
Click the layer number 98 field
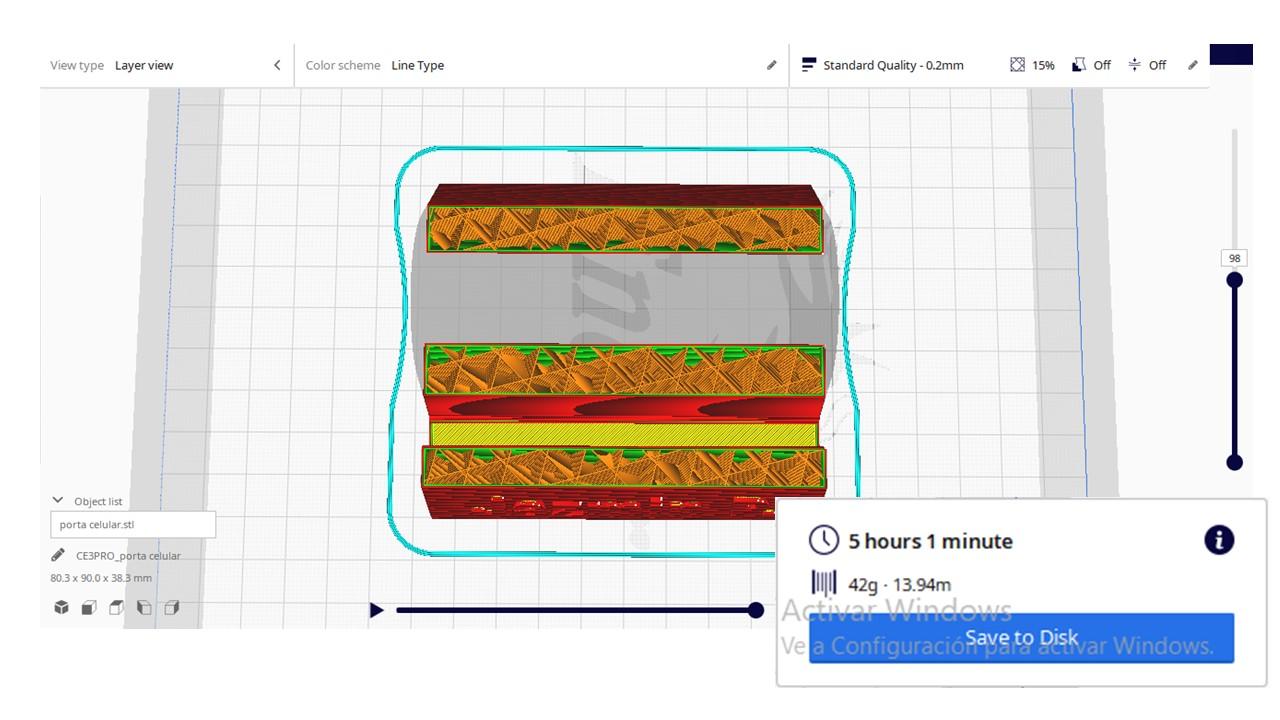(x=1234, y=258)
